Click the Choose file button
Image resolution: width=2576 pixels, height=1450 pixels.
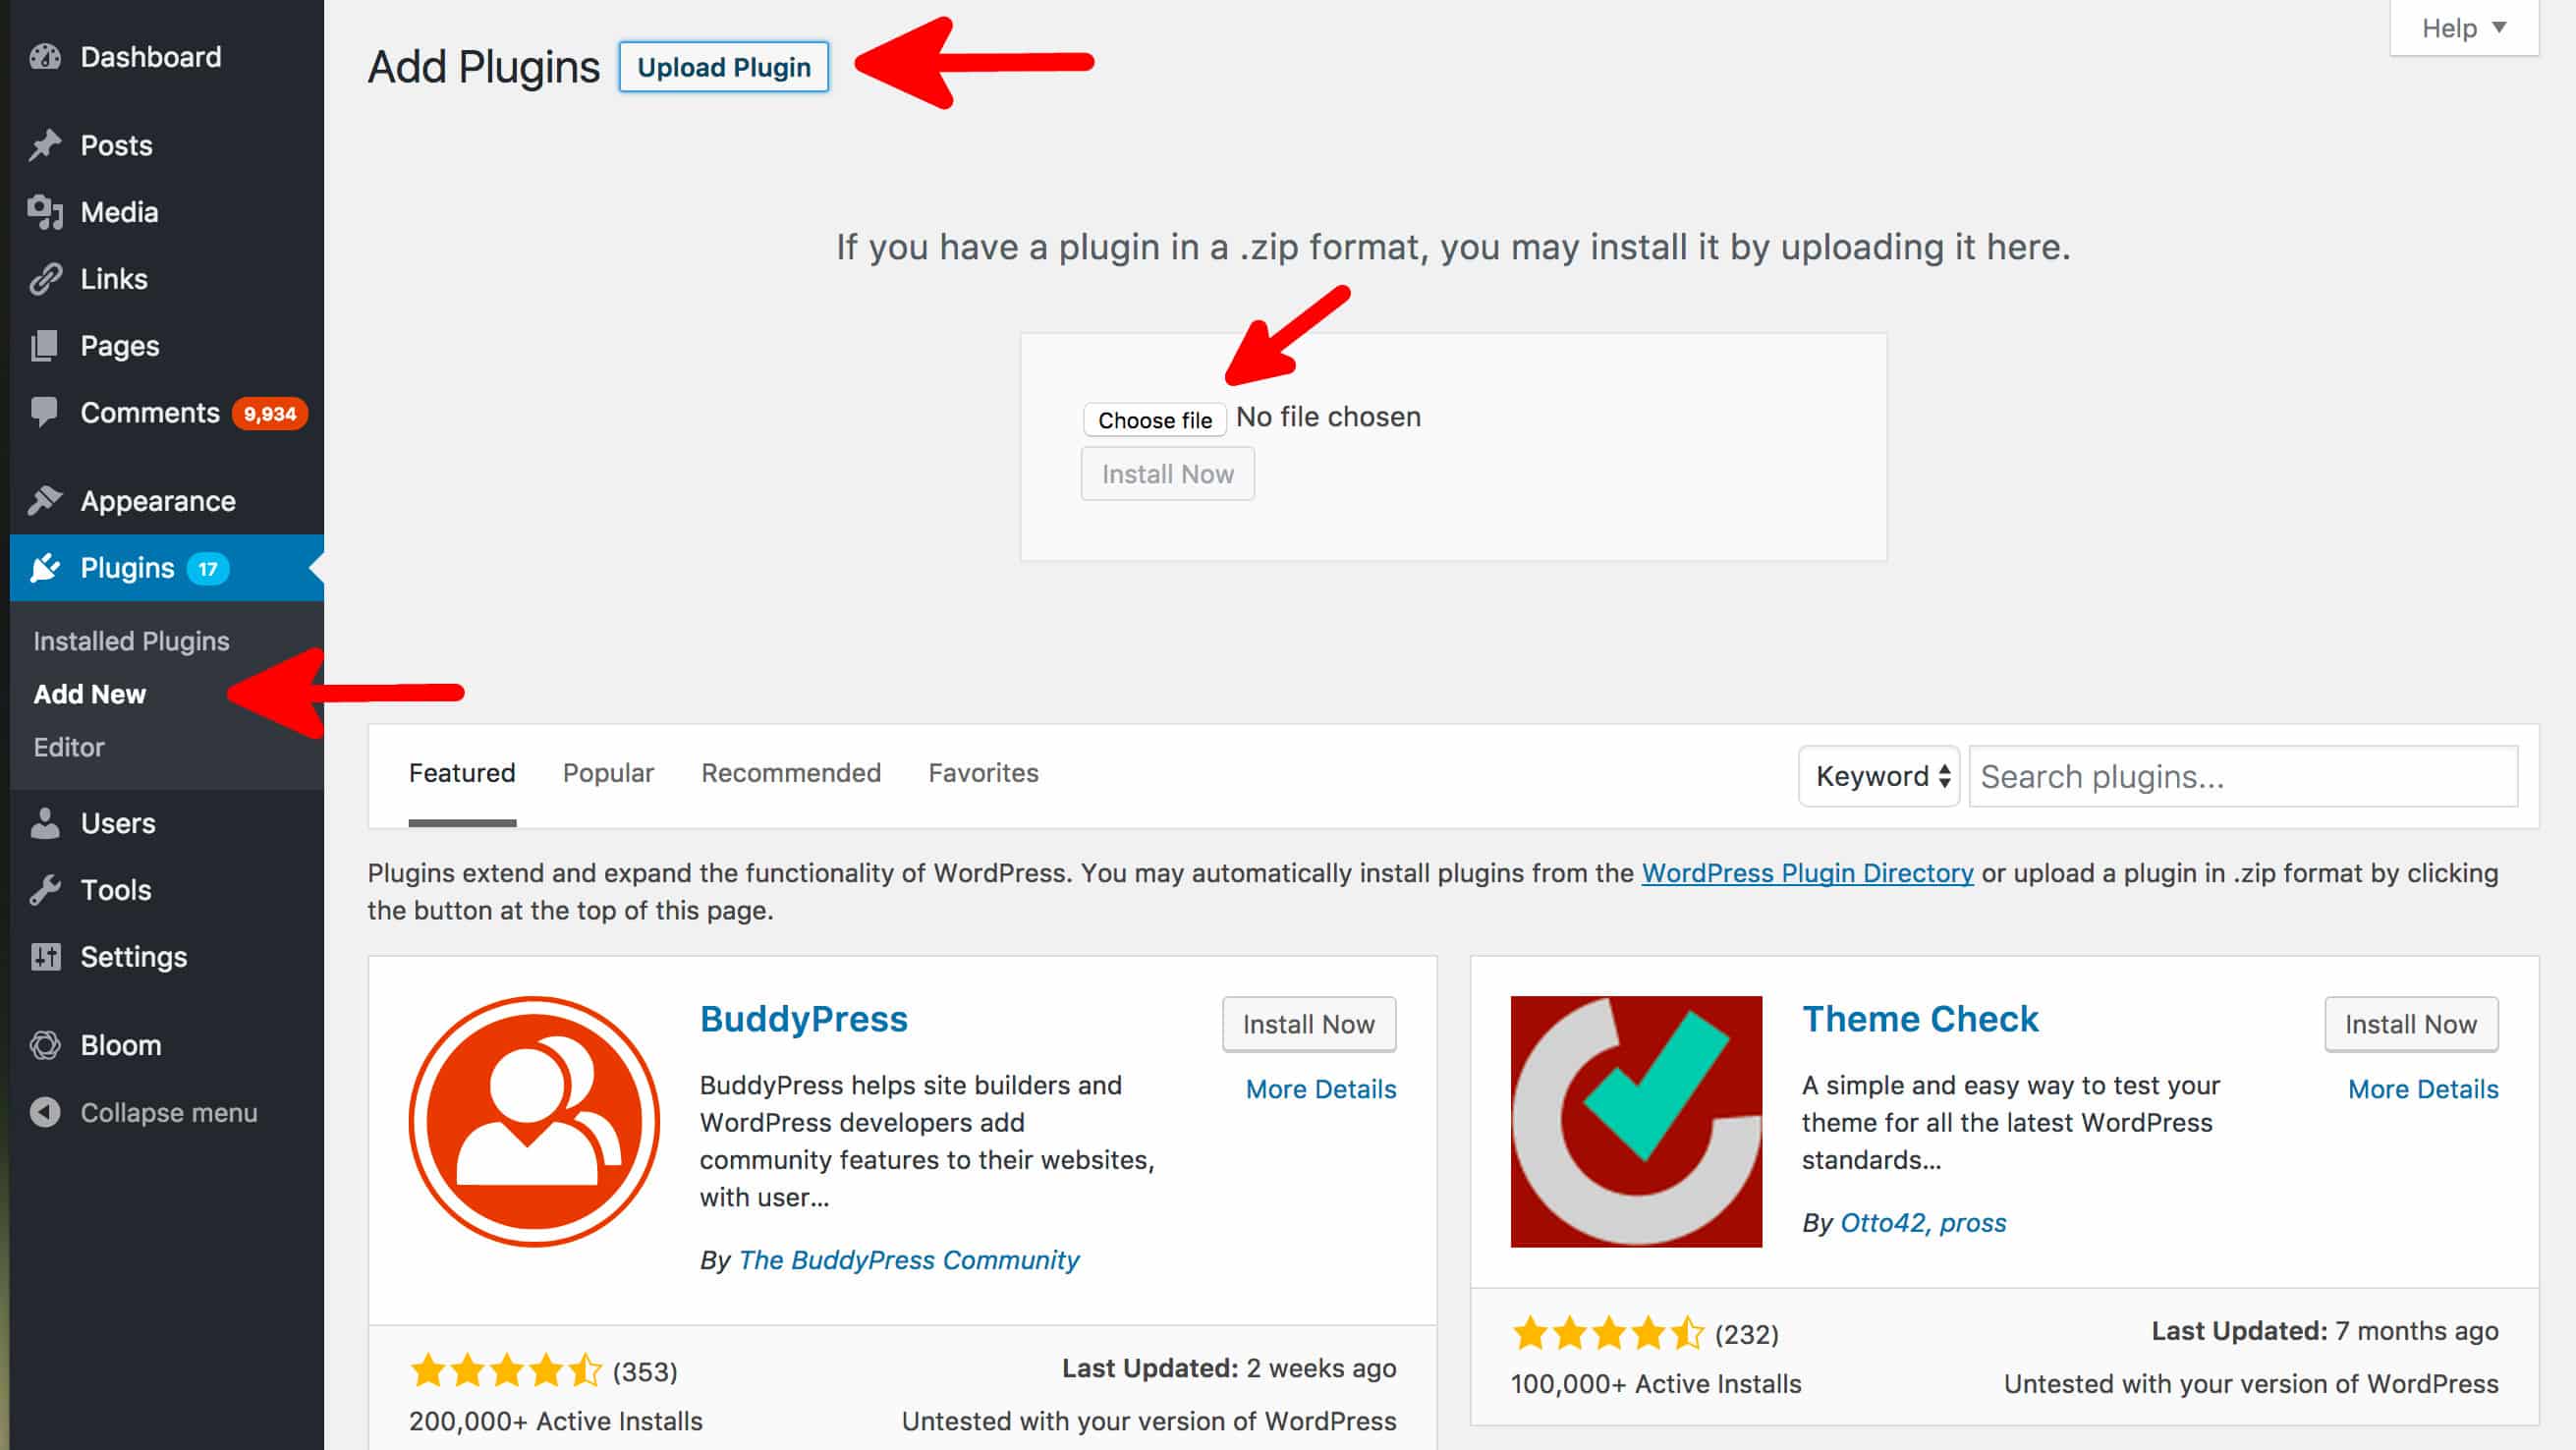click(1155, 419)
